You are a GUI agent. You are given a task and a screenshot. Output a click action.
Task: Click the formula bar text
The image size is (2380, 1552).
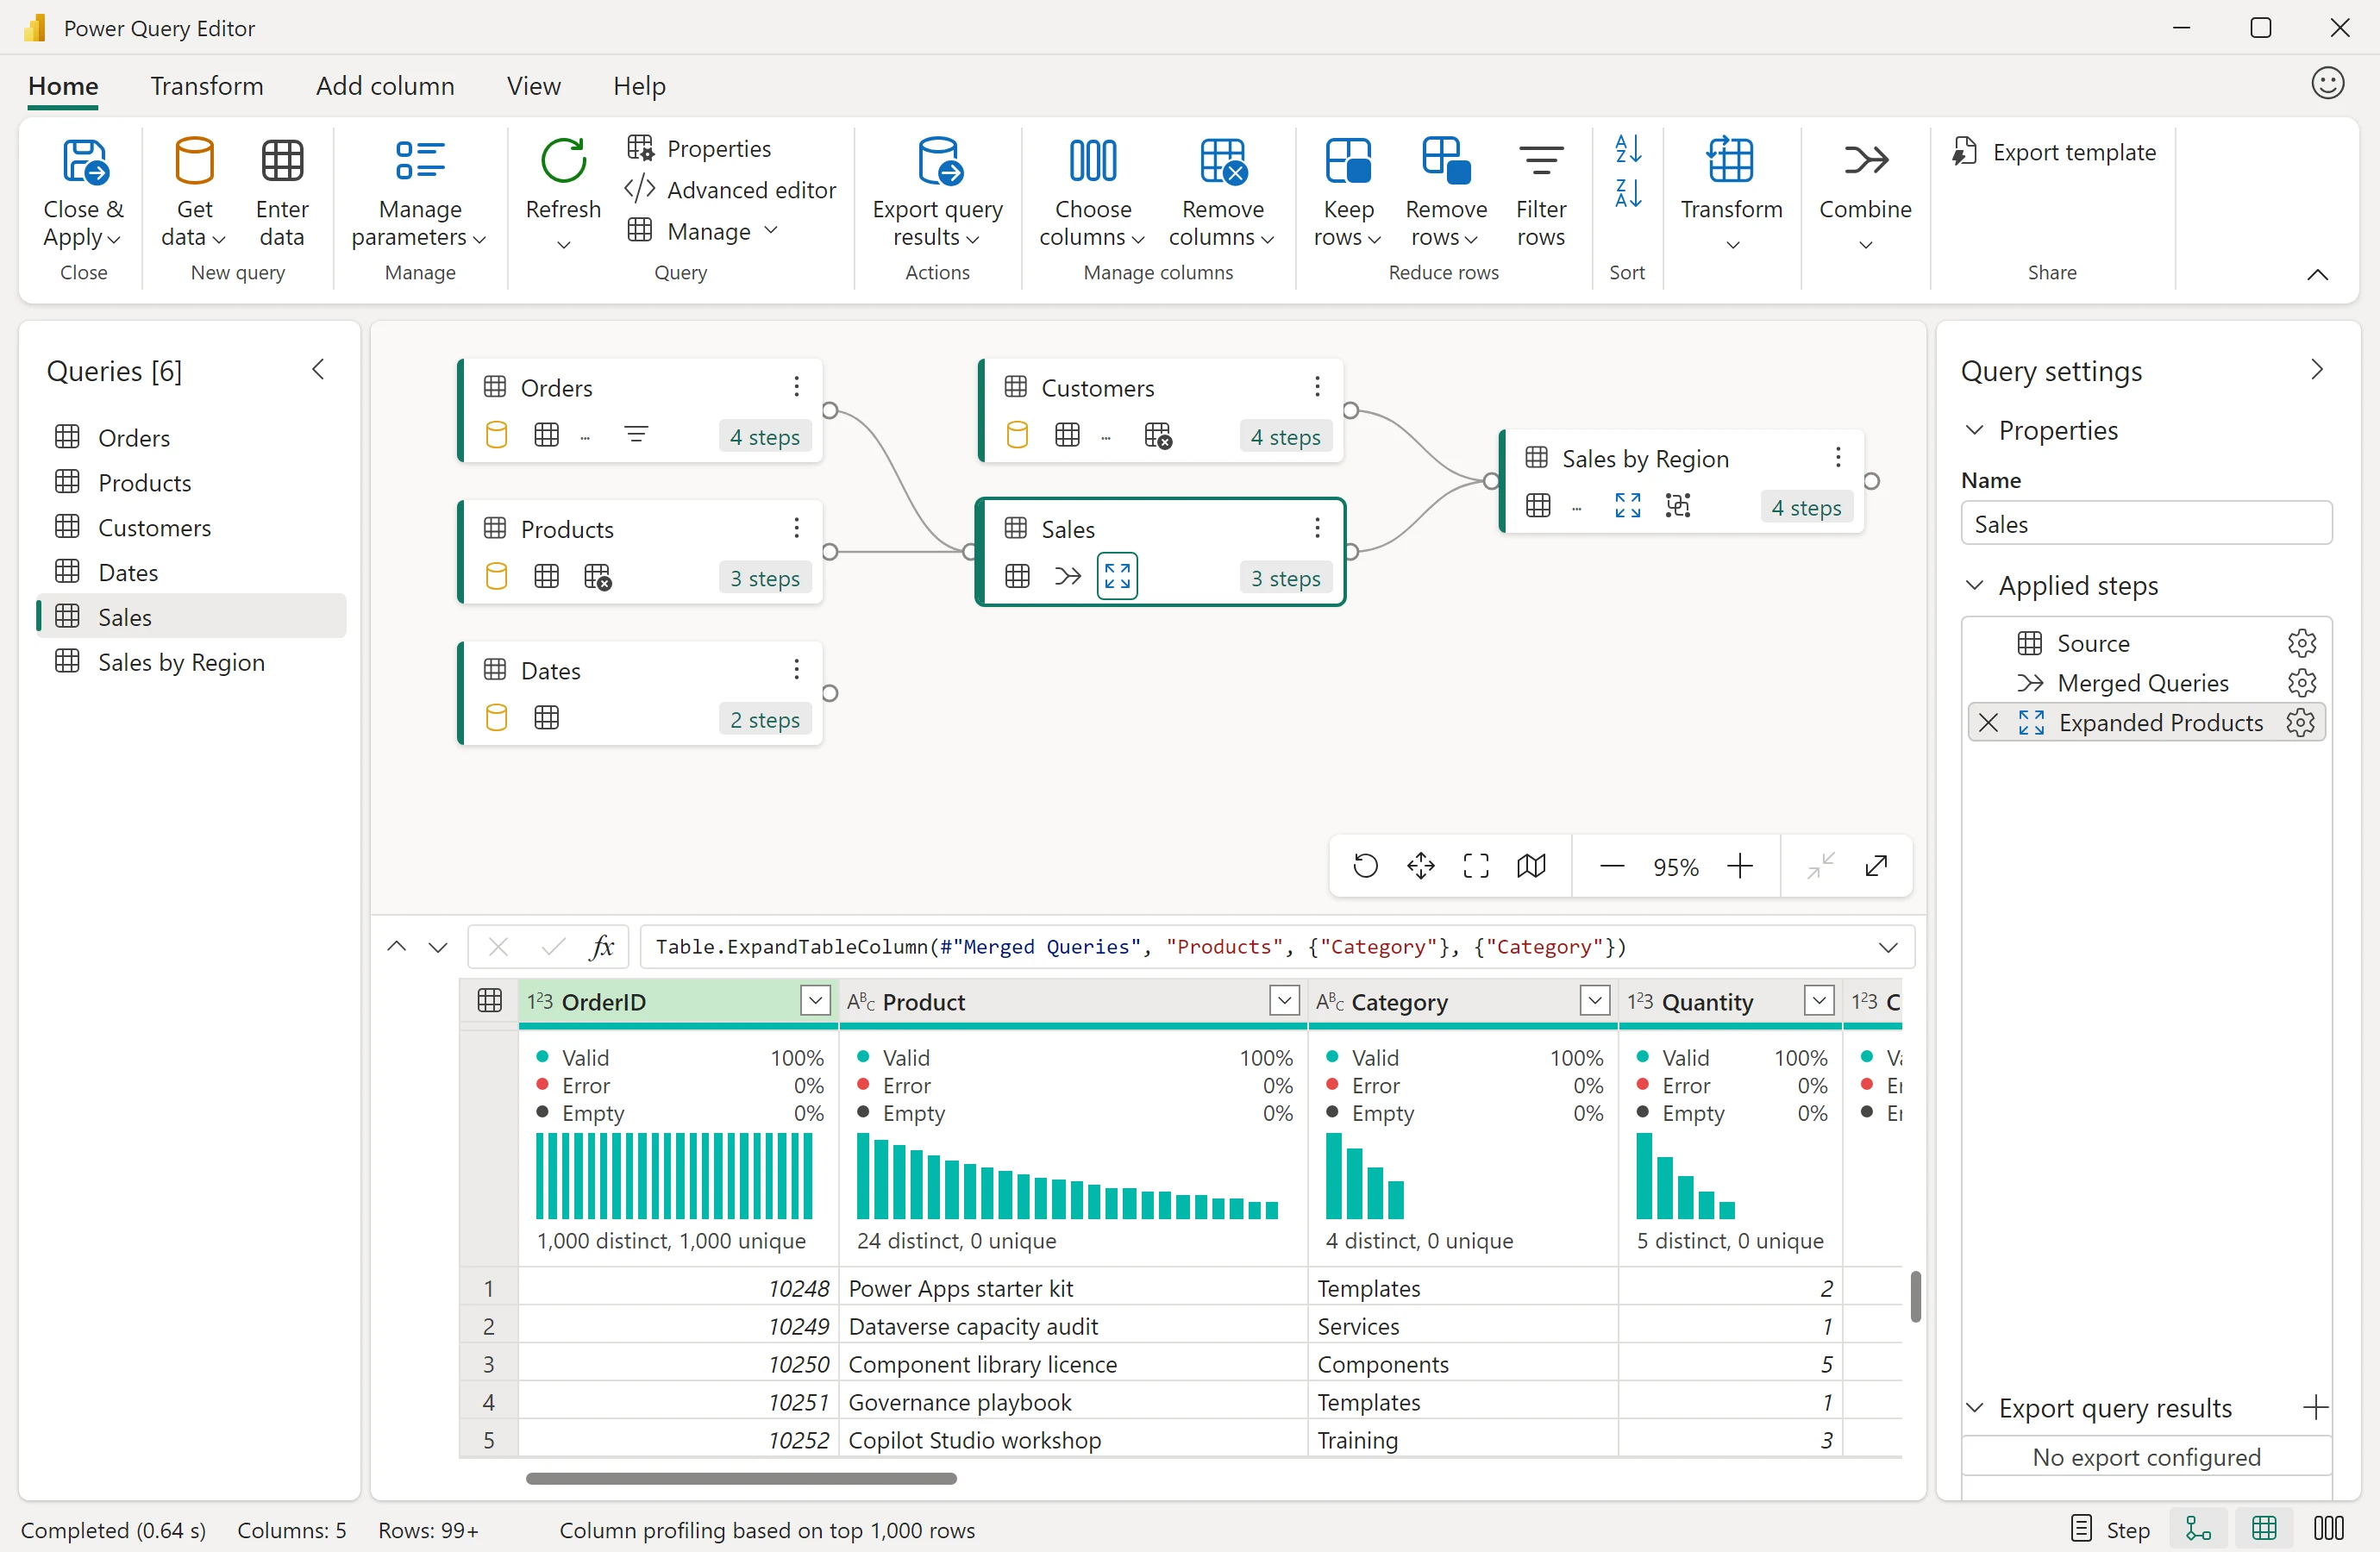tap(1140, 947)
